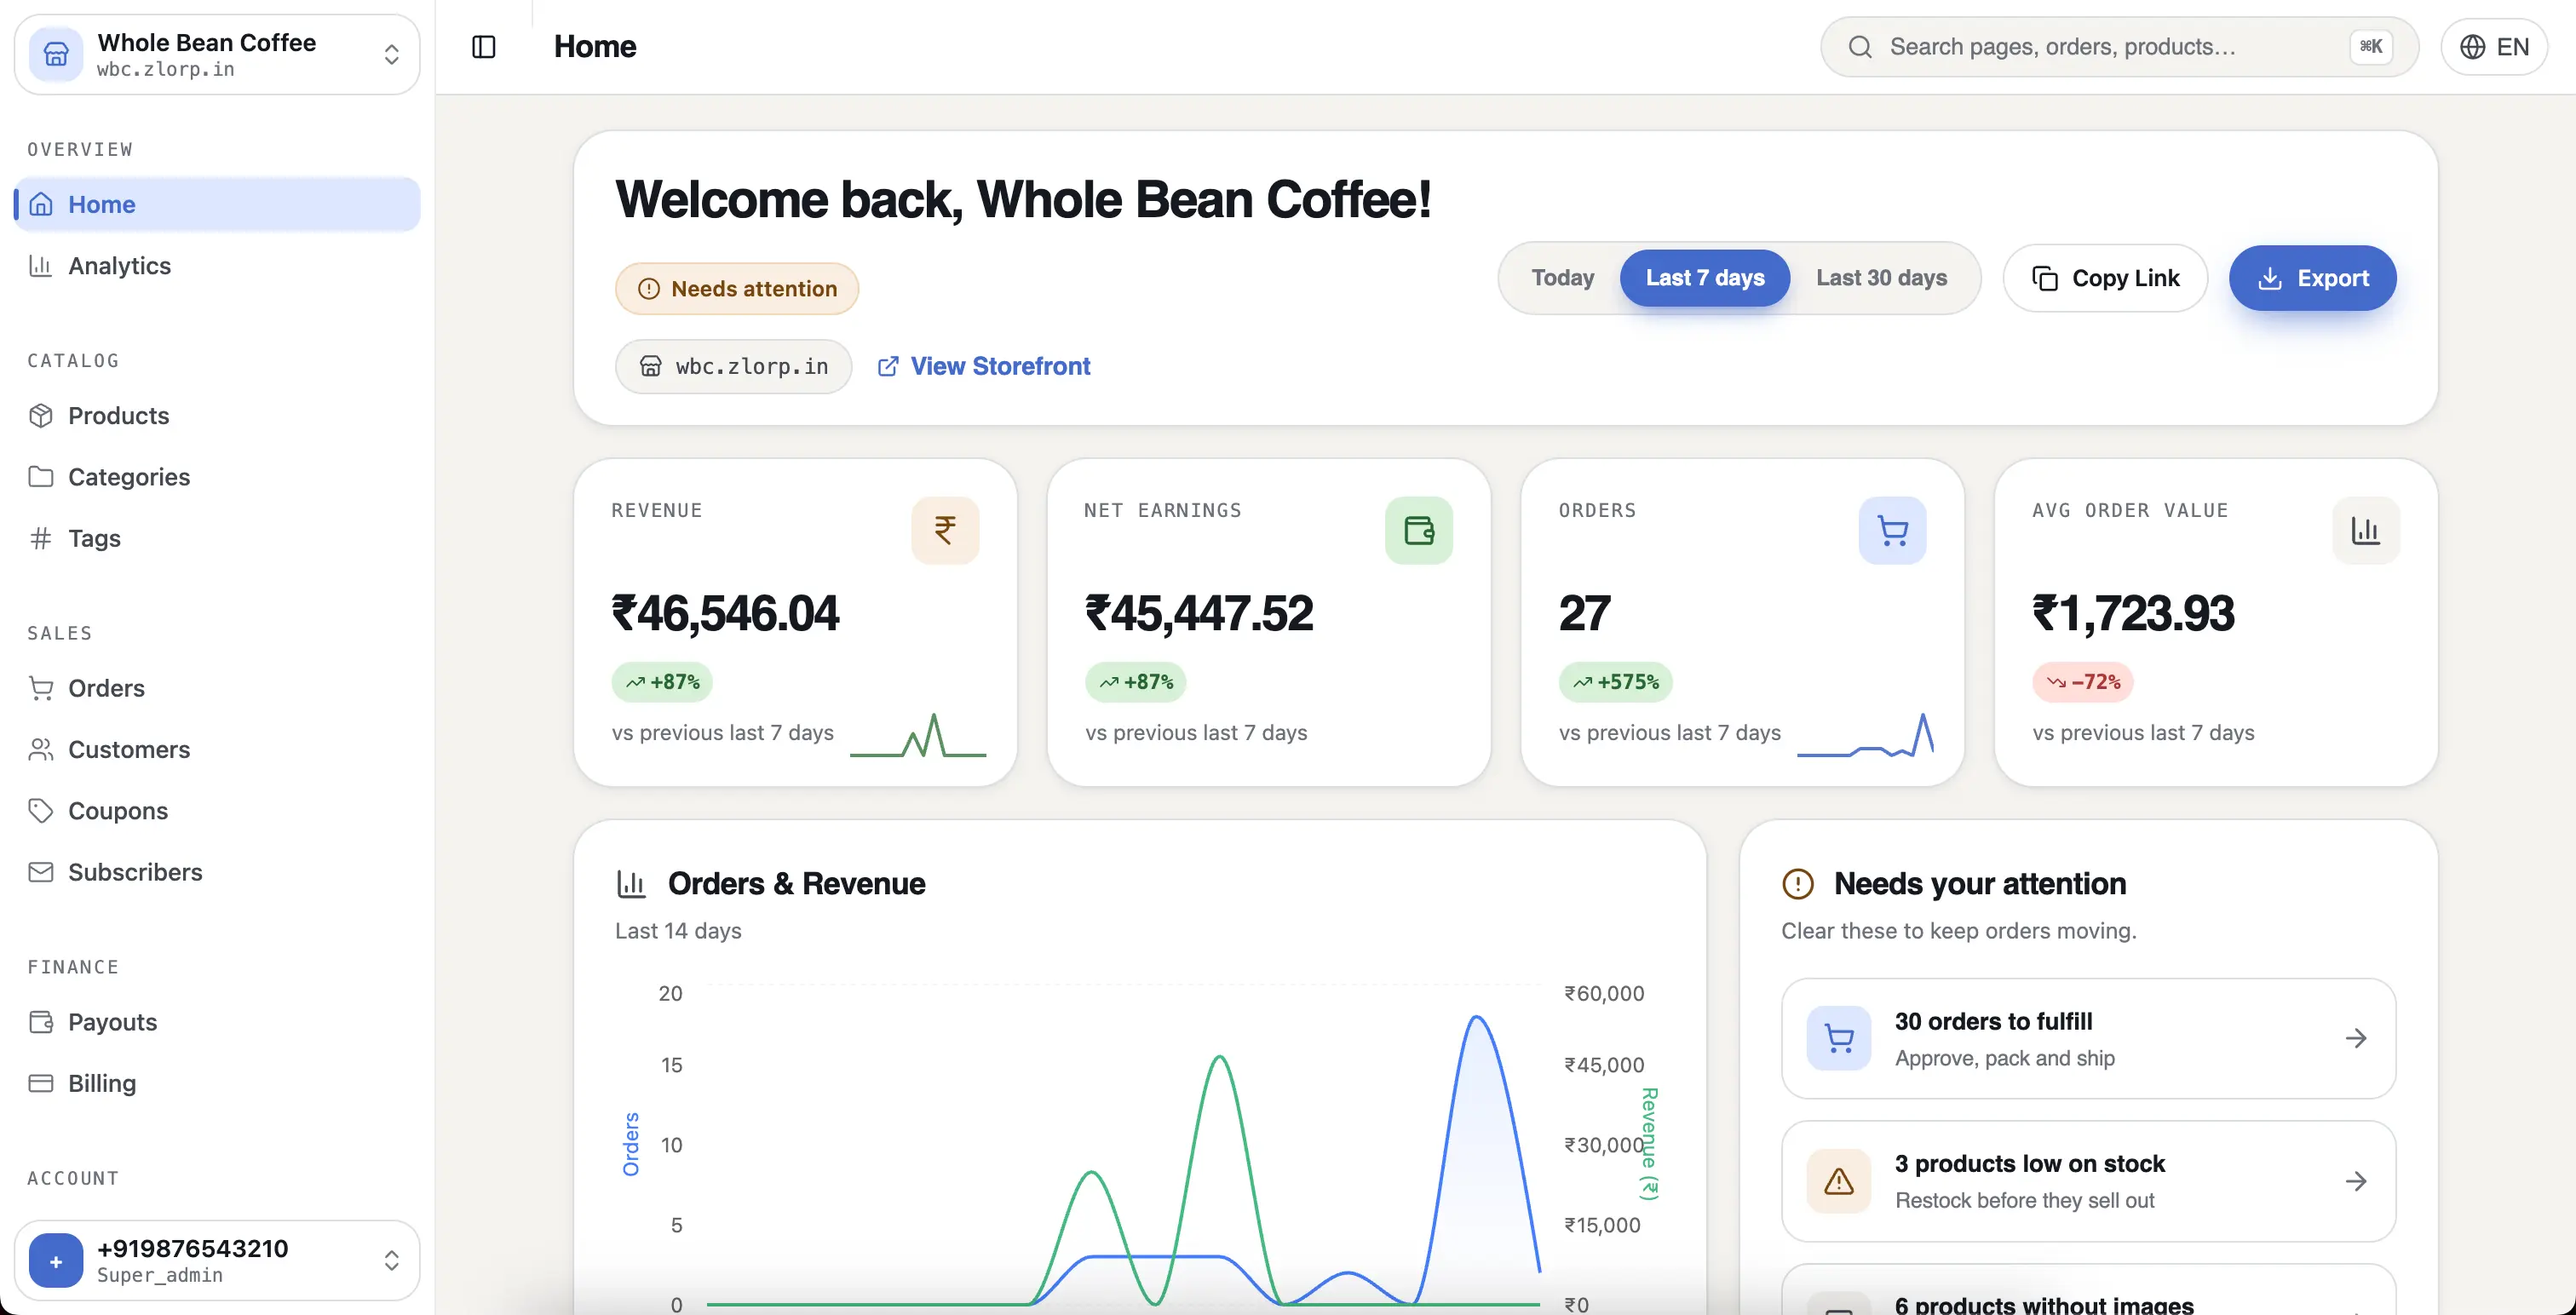Click the Copy Link button
The image size is (2576, 1315).
(x=2105, y=278)
